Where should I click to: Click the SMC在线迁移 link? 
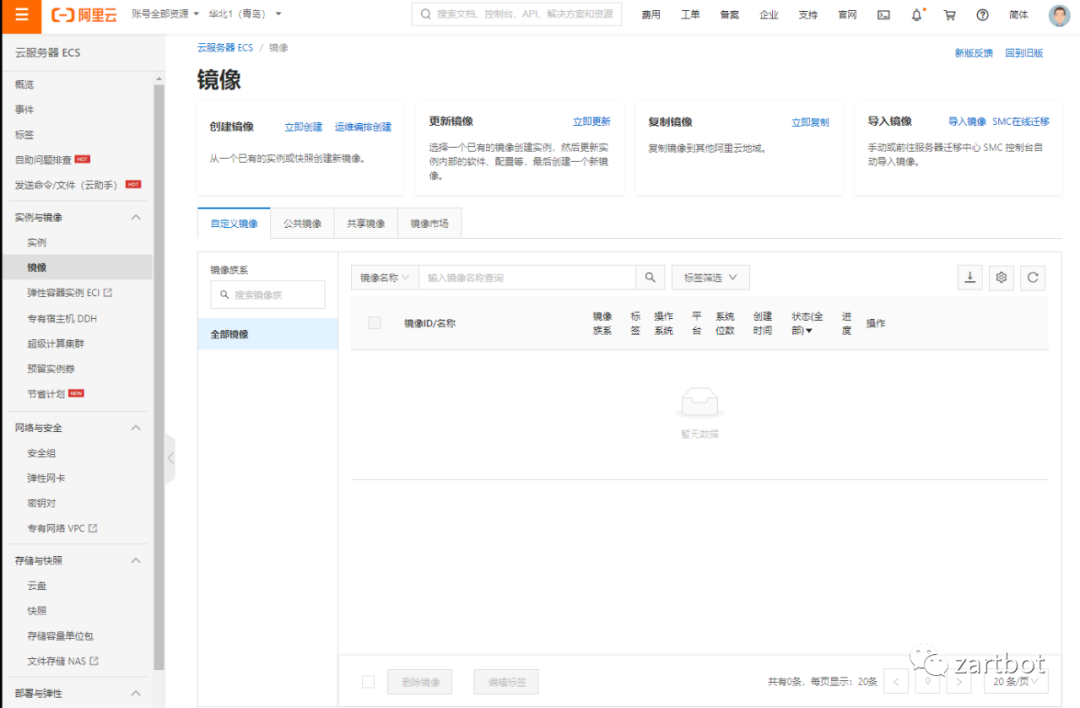[x=1021, y=121]
